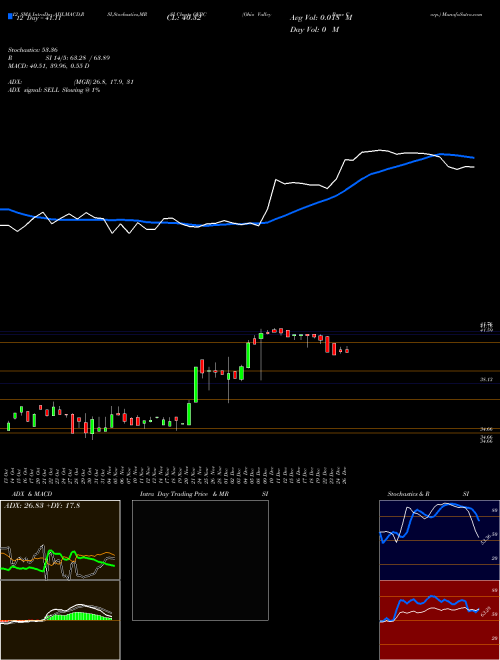Screen dimensions: 500x660
Task: Click the 'MACD: 40.51, 39.96, 0.55 D' line
Action: [48, 66]
